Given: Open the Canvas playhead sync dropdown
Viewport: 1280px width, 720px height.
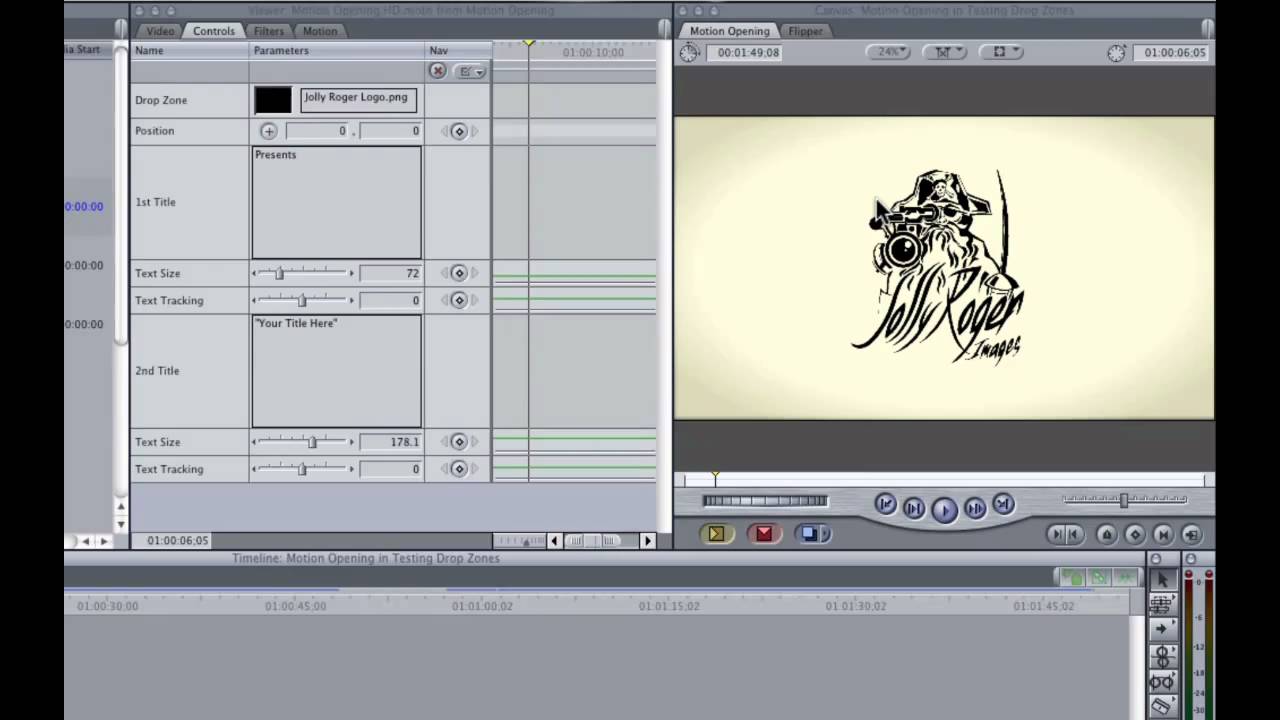Looking at the screenshot, I should pos(944,52).
